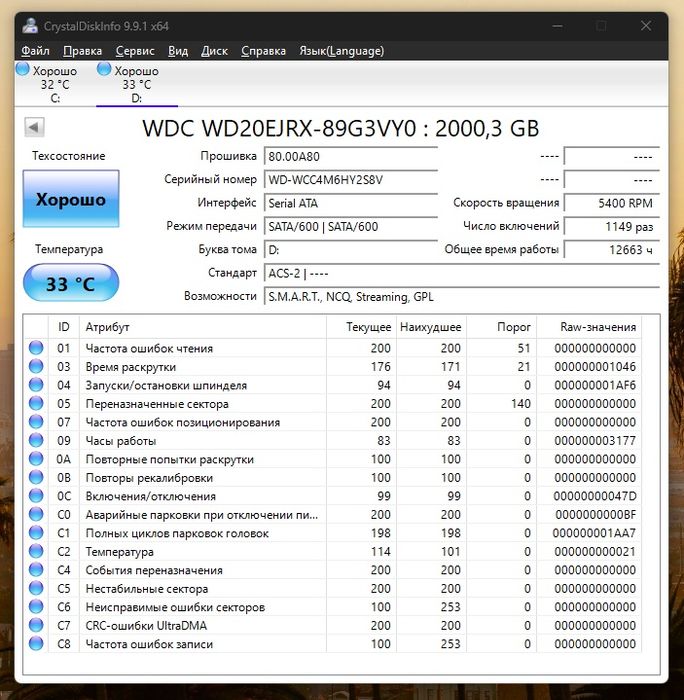Screen dimensions: 684x700
Task: Select row Время раскрутки
Action: click(x=333, y=367)
